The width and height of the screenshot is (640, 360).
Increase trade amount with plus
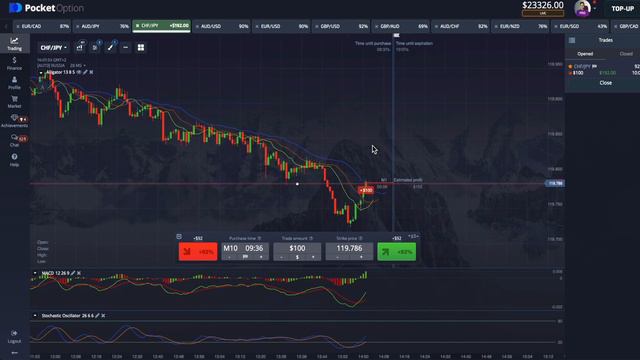(313, 257)
